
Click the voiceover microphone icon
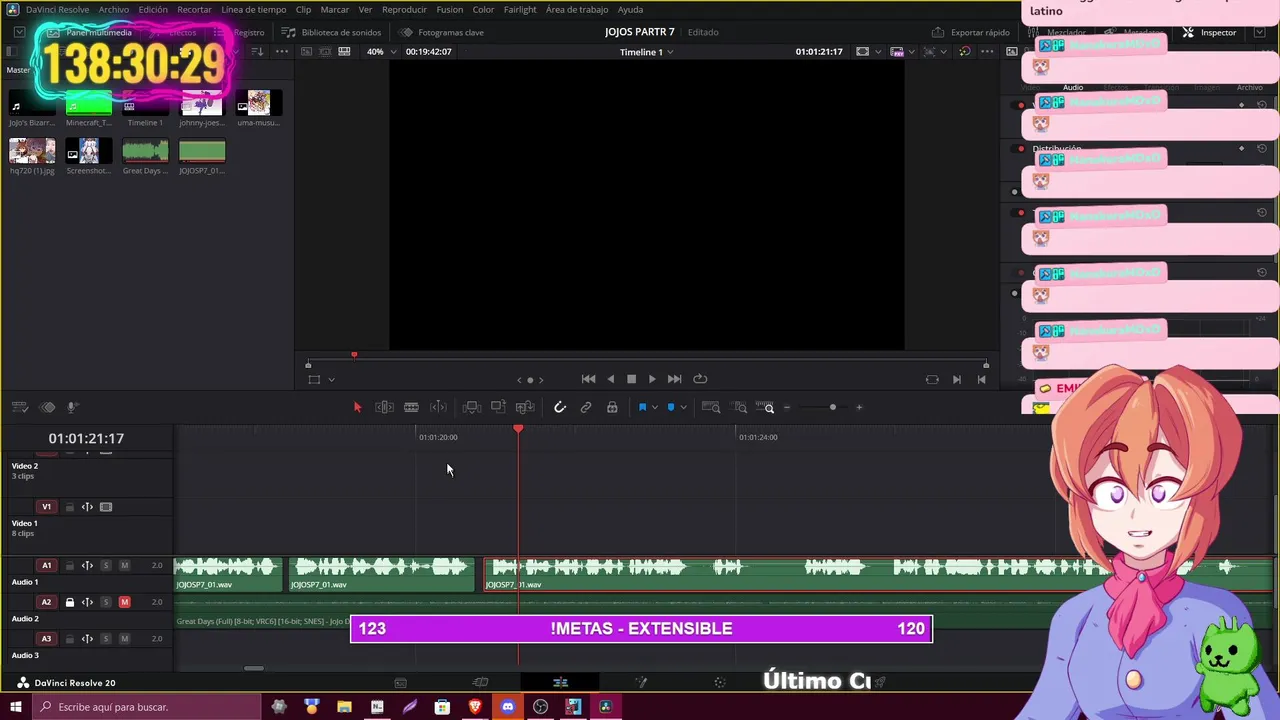(72, 407)
